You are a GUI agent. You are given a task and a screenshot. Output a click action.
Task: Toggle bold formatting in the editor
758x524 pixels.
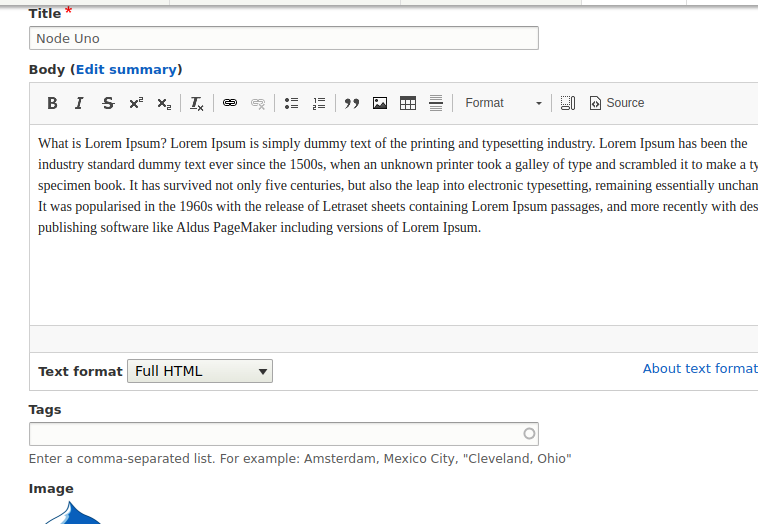pyautogui.click(x=52, y=103)
